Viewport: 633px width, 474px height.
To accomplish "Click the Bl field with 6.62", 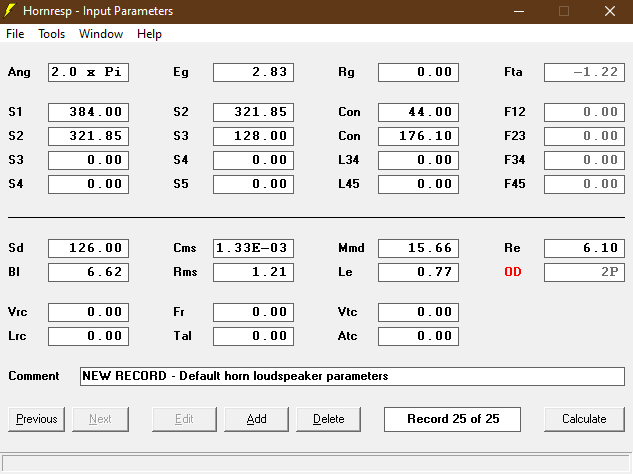I will pos(88,272).
